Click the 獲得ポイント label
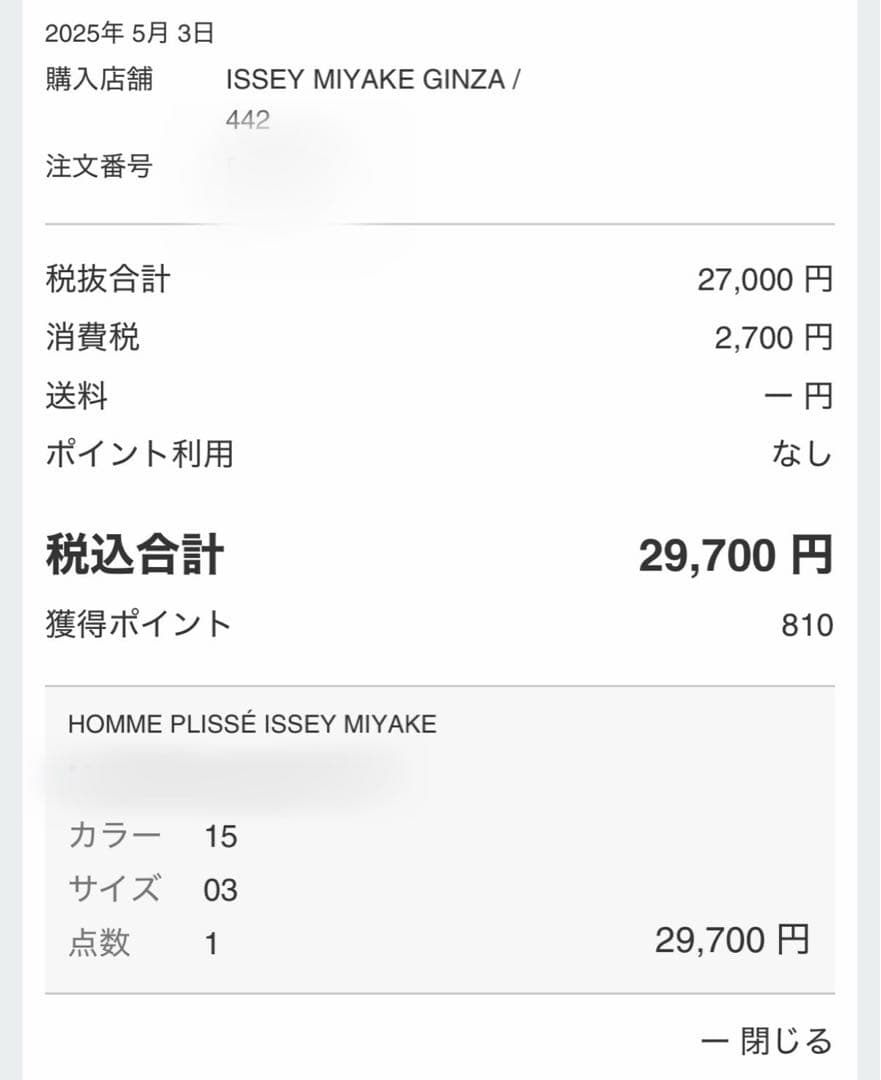This screenshot has height=1080, width=881. click(138, 626)
